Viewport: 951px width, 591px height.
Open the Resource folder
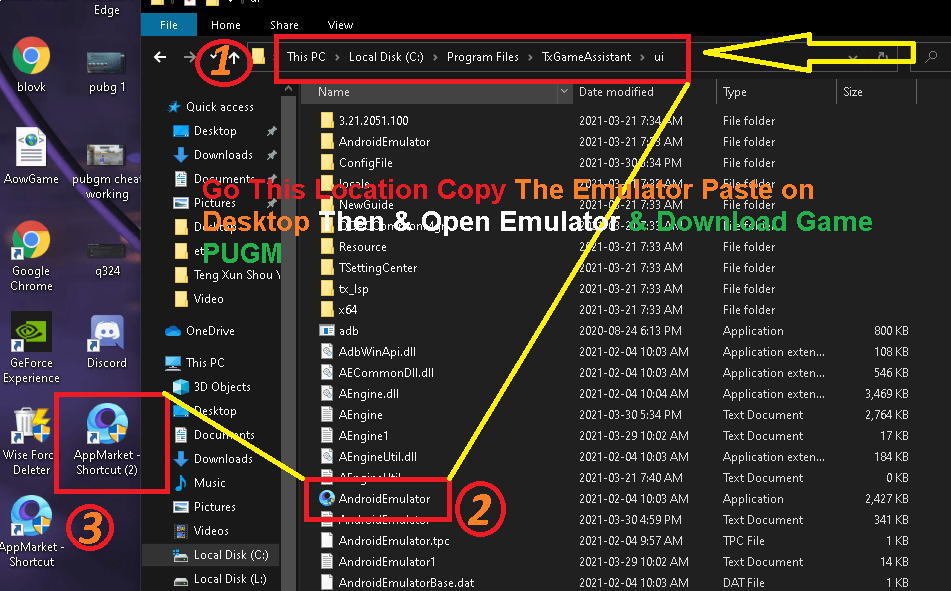pos(362,247)
